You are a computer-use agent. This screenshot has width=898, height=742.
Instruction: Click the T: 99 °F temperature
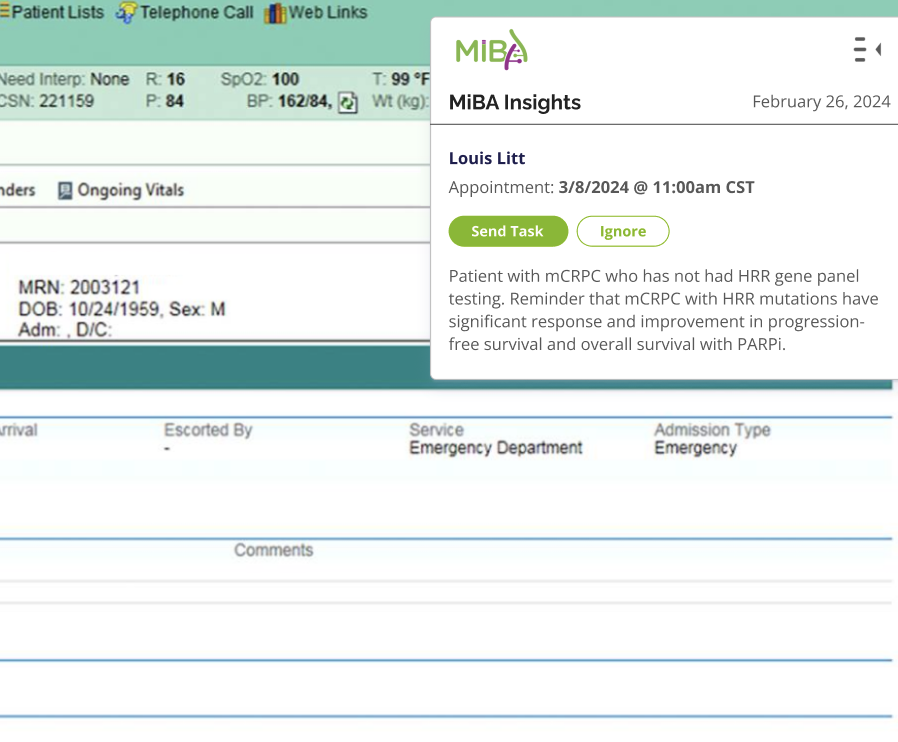coord(400,79)
